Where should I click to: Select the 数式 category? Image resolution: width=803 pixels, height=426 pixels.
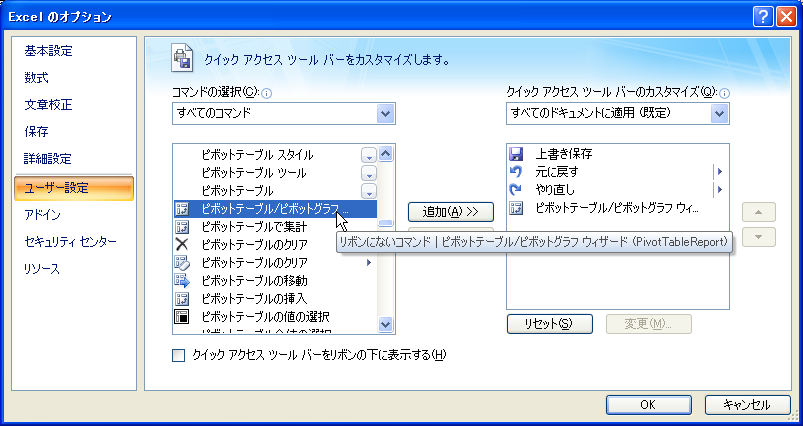36,78
